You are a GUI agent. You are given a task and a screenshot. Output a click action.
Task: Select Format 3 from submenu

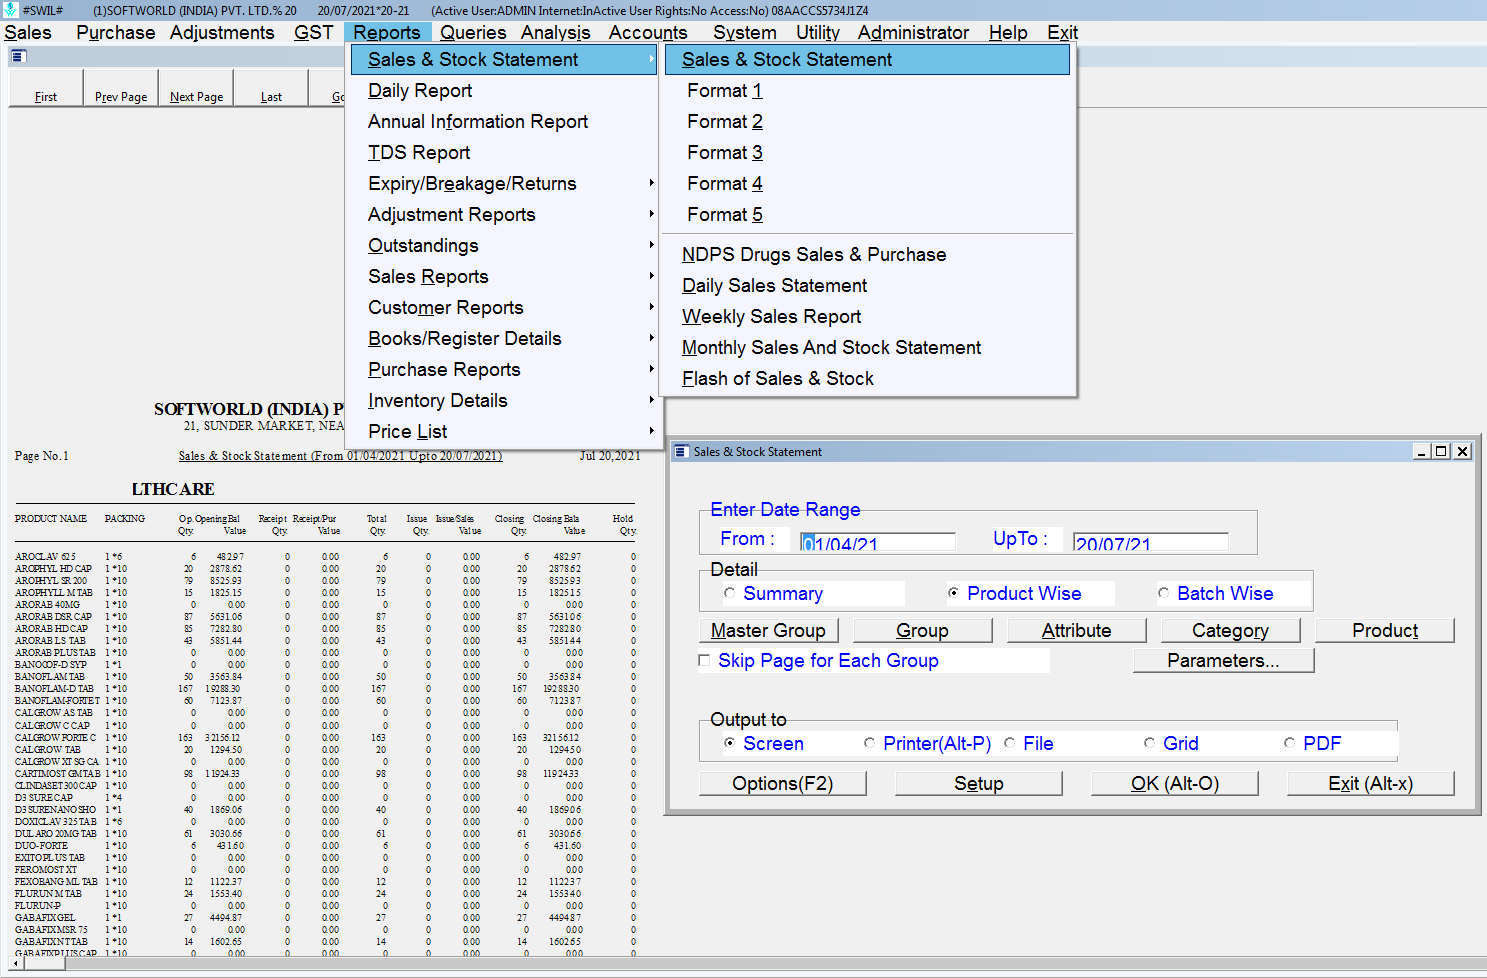pyautogui.click(x=725, y=153)
